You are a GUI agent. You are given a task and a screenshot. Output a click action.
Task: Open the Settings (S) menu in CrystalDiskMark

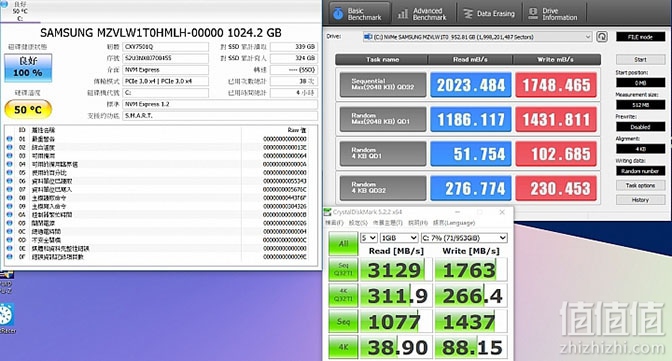click(358, 223)
